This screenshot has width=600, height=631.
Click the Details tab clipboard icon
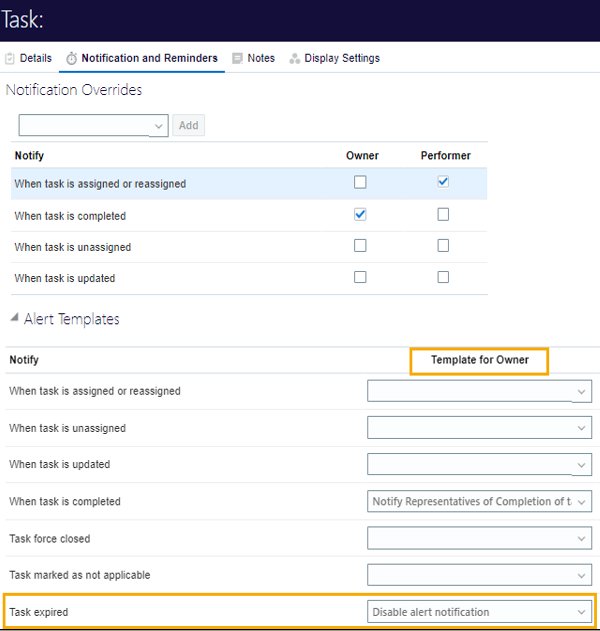[10, 58]
